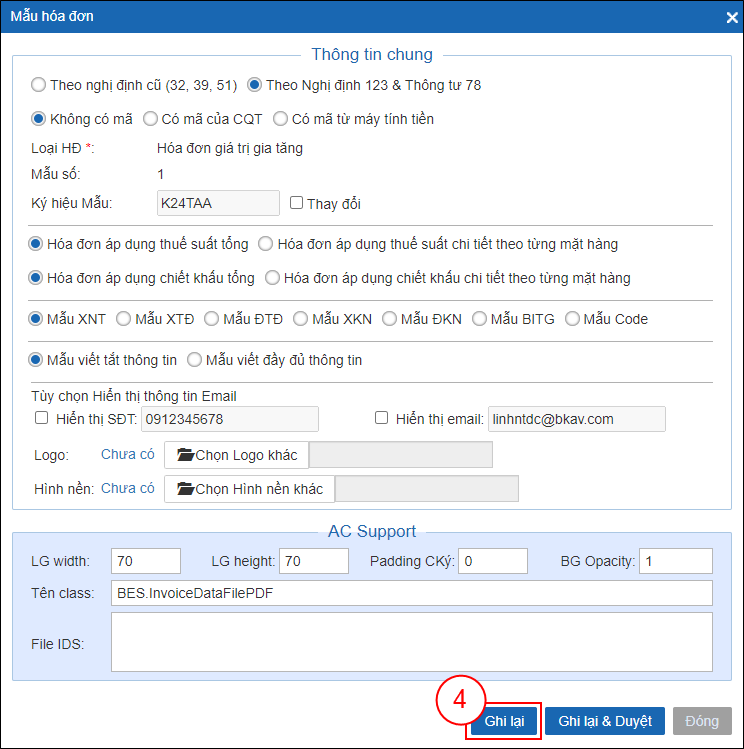
Task: Click the Ghi lại button
Action: [504, 721]
